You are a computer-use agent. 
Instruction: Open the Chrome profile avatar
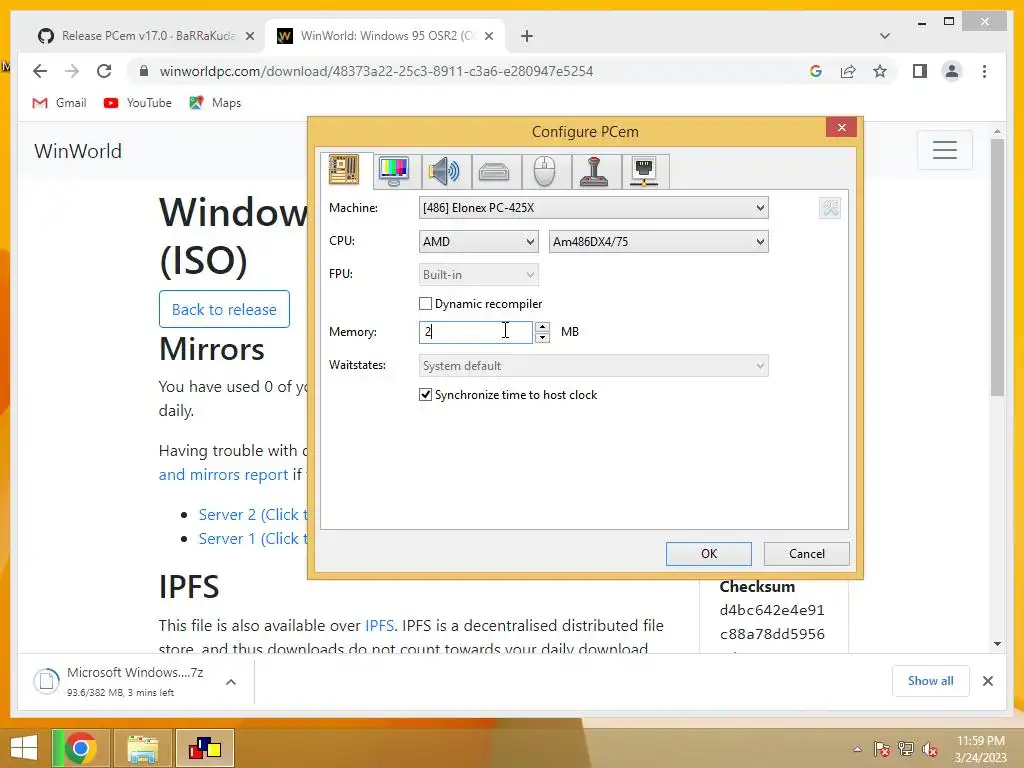[952, 71]
